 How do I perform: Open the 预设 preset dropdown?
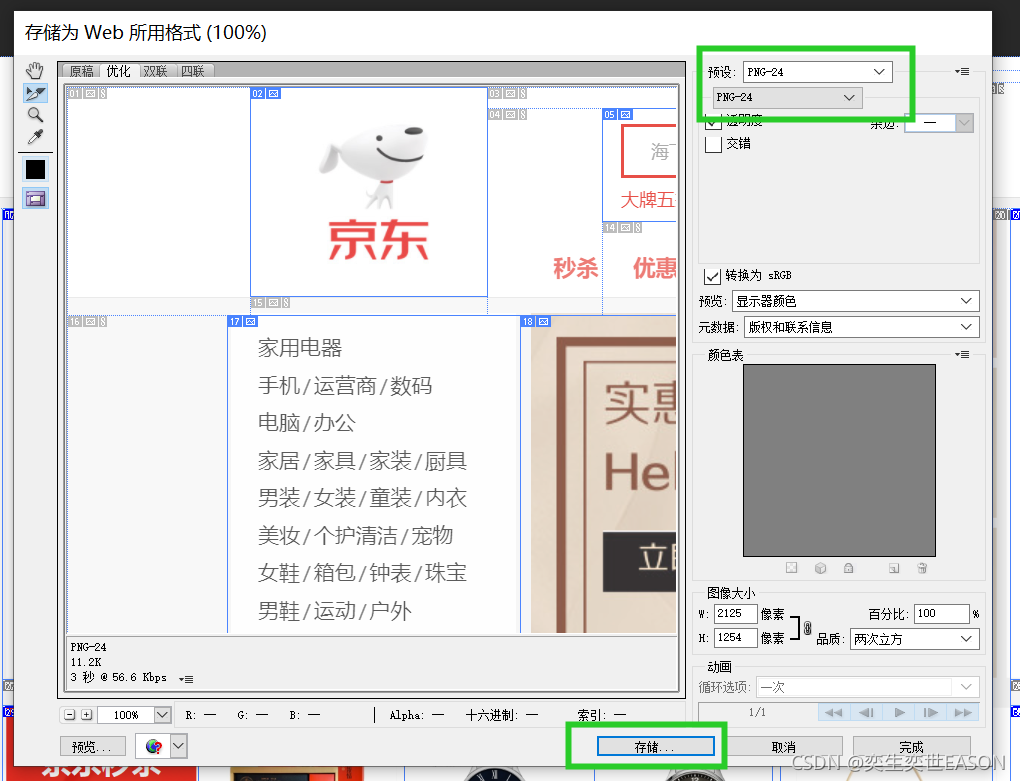point(818,72)
